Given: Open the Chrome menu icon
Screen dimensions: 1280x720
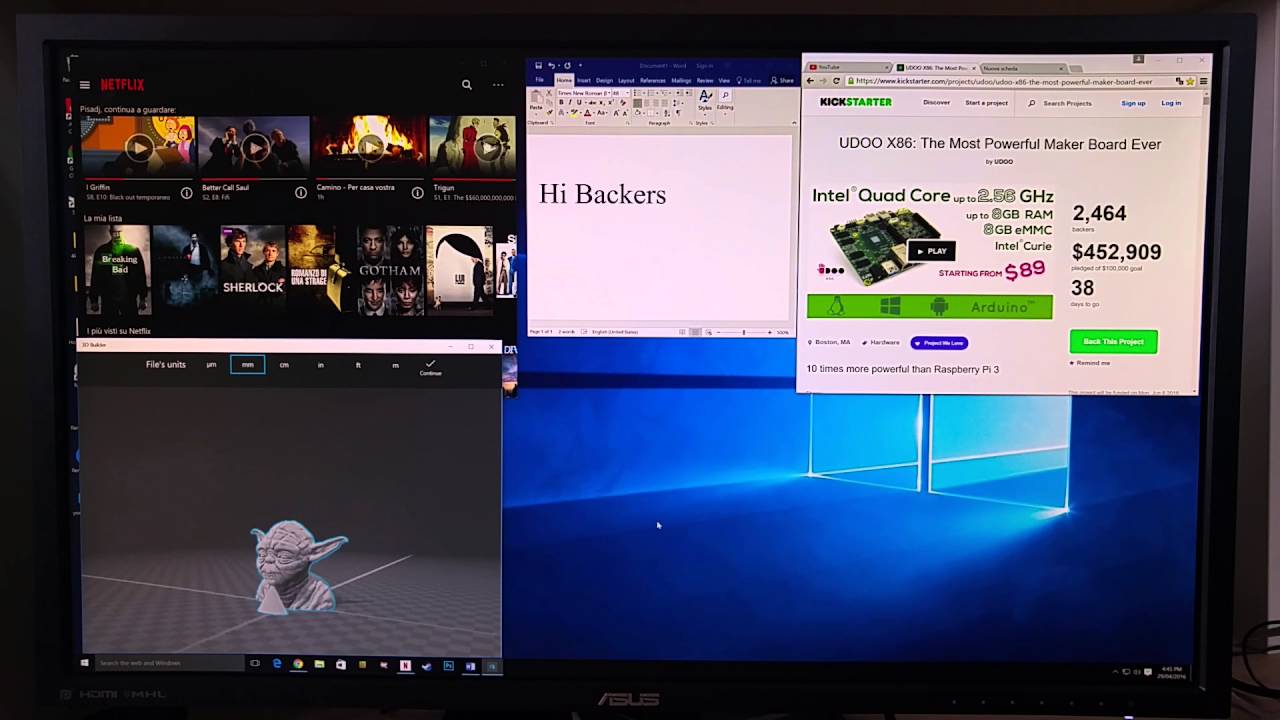Looking at the screenshot, I should (1203, 81).
